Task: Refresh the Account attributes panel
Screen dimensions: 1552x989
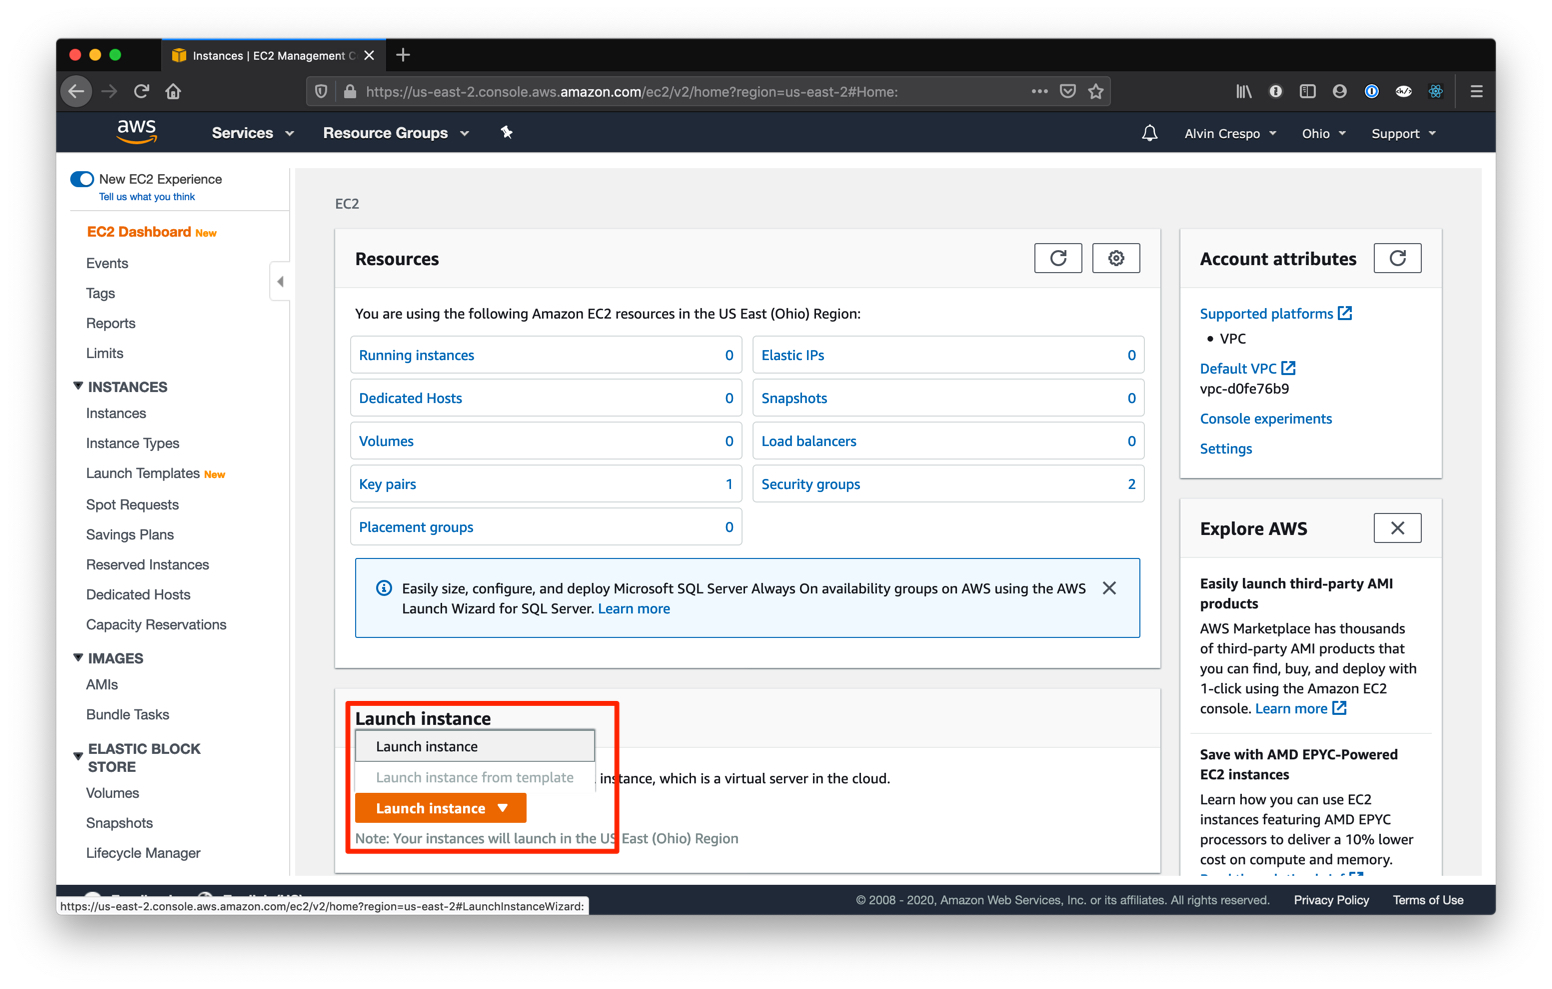Action: point(1397,258)
